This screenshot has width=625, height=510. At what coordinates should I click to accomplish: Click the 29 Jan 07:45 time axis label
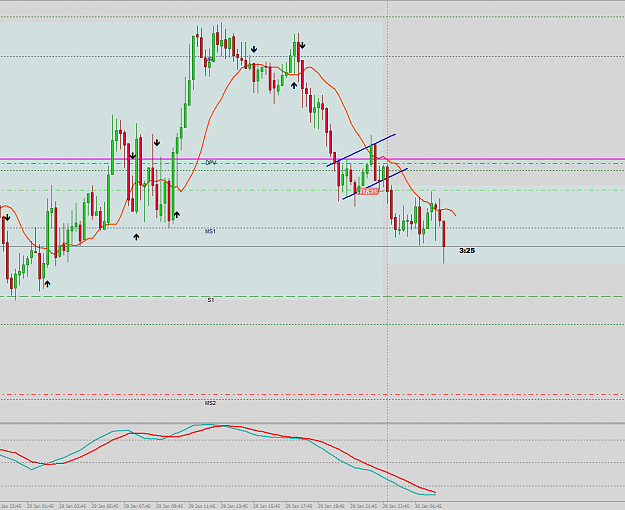tap(137, 506)
